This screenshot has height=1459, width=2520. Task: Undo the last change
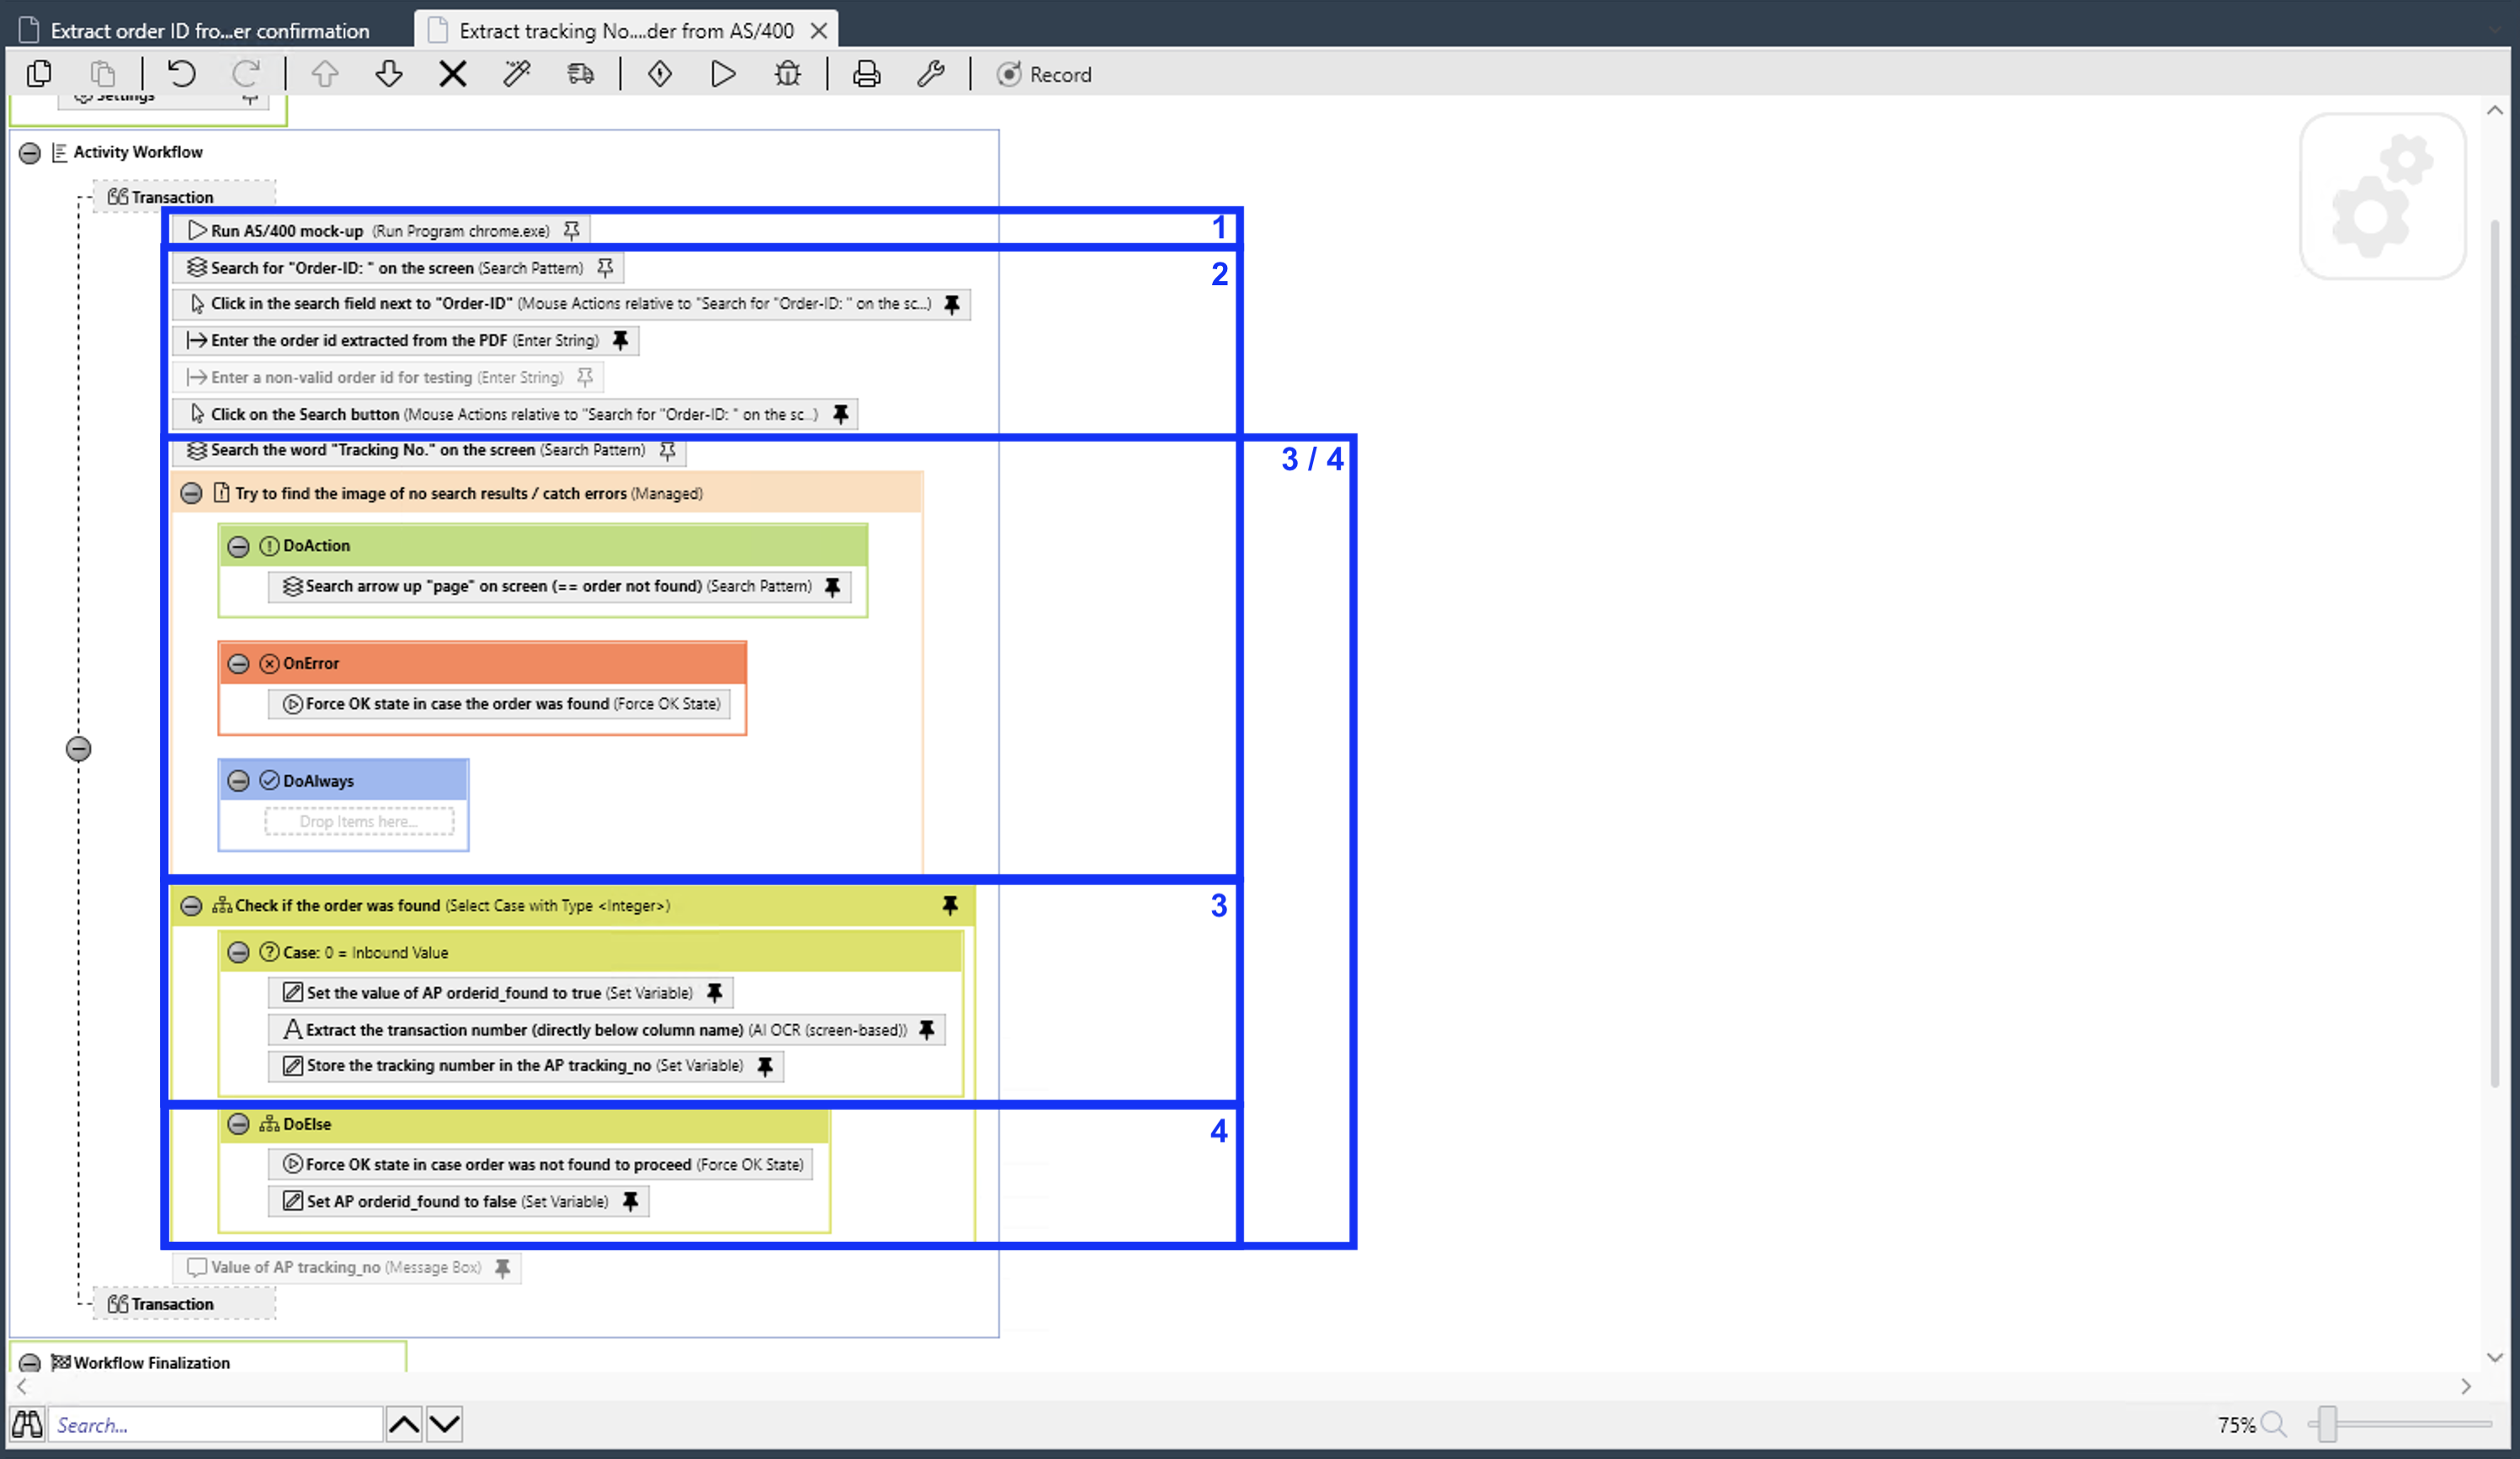[x=180, y=74]
